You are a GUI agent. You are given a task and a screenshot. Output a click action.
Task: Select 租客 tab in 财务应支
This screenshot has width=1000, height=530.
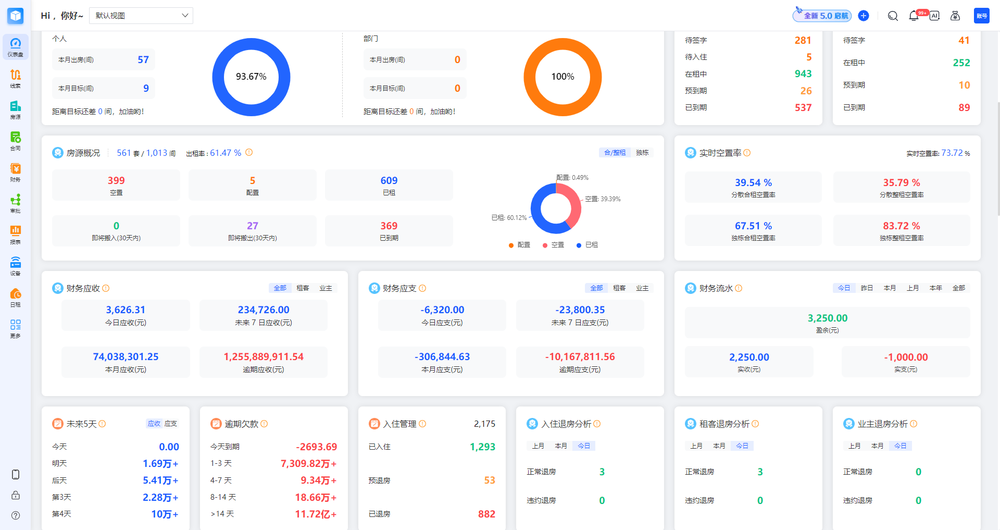pyautogui.click(x=619, y=288)
